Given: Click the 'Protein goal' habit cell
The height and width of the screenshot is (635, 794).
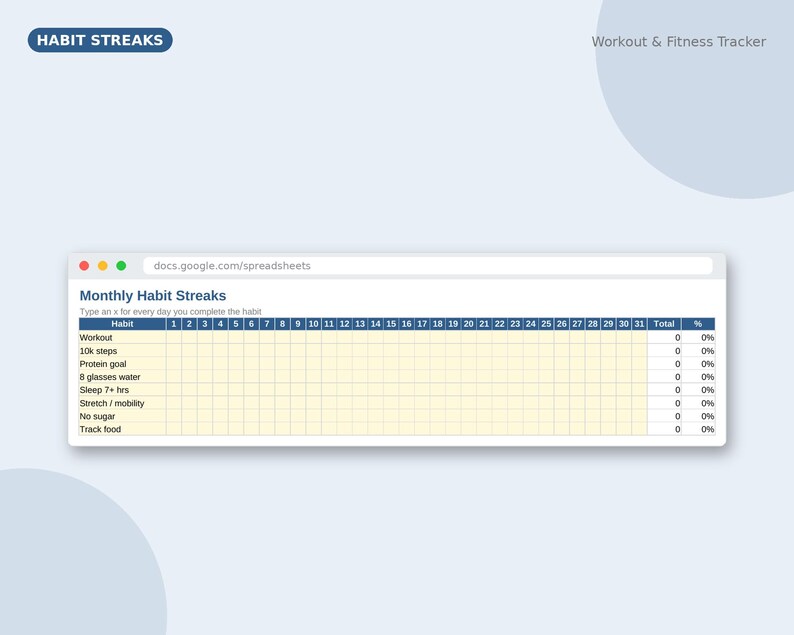Looking at the screenshot, I should click(123, 364).
